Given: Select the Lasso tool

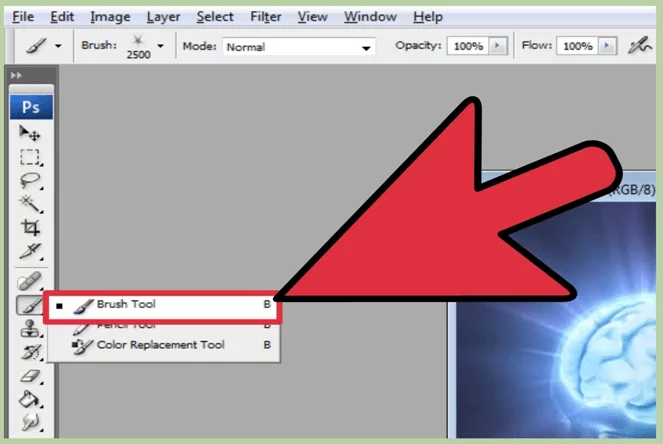Looking at the screenshot, I should [x=30, y=180].
